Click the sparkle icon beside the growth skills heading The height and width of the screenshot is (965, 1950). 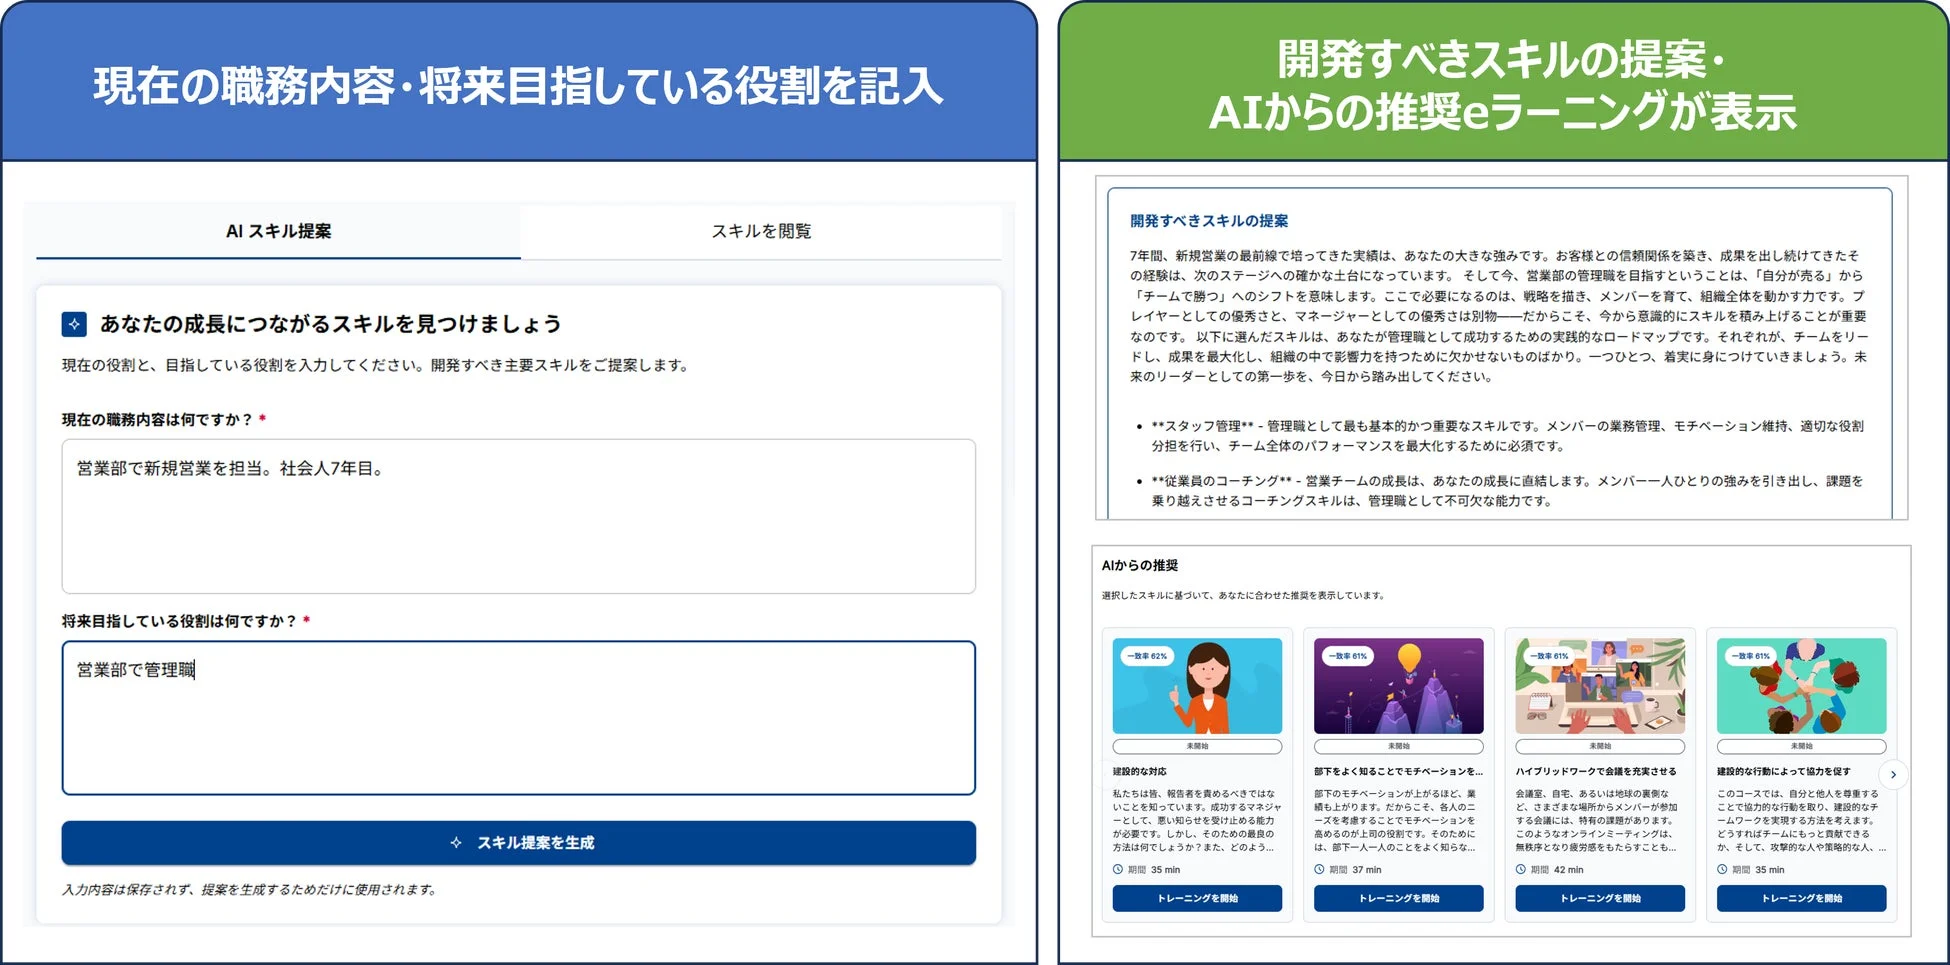click(x=74, y=324)
